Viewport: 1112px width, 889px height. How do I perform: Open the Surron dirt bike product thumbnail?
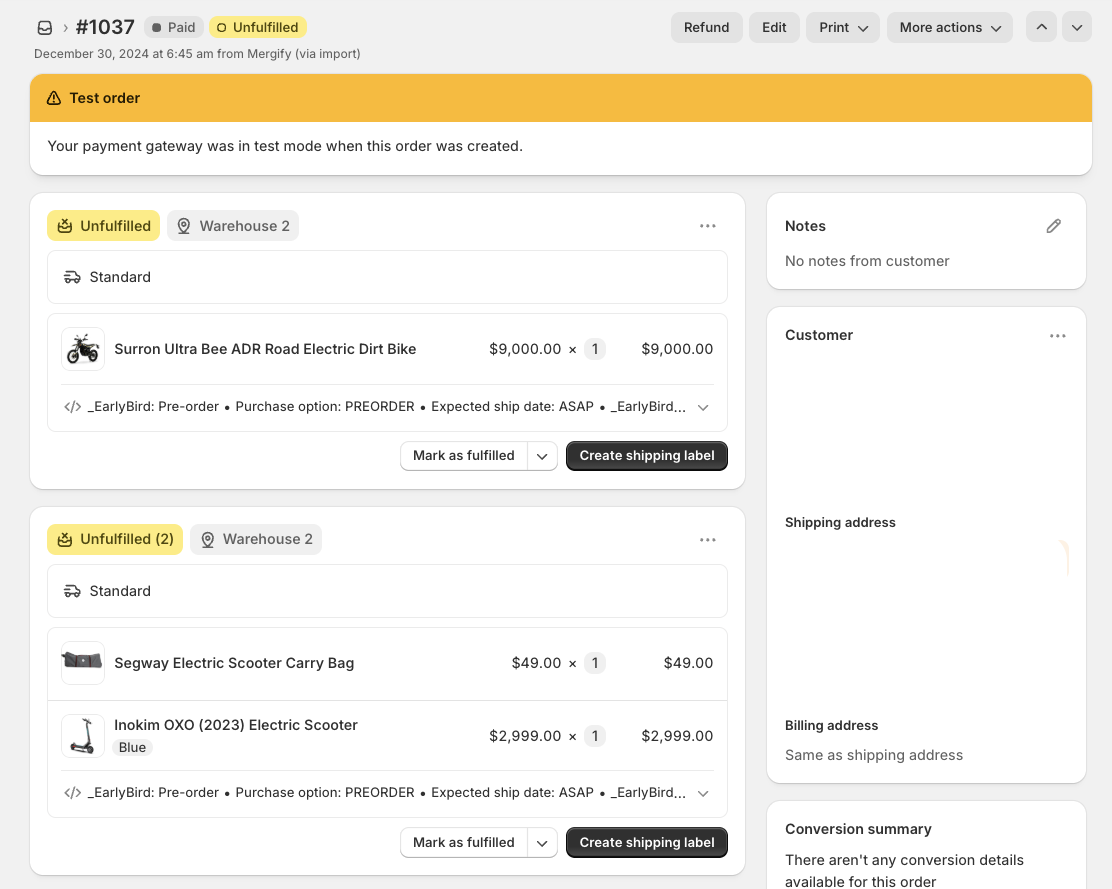click(x=82, y=349)
